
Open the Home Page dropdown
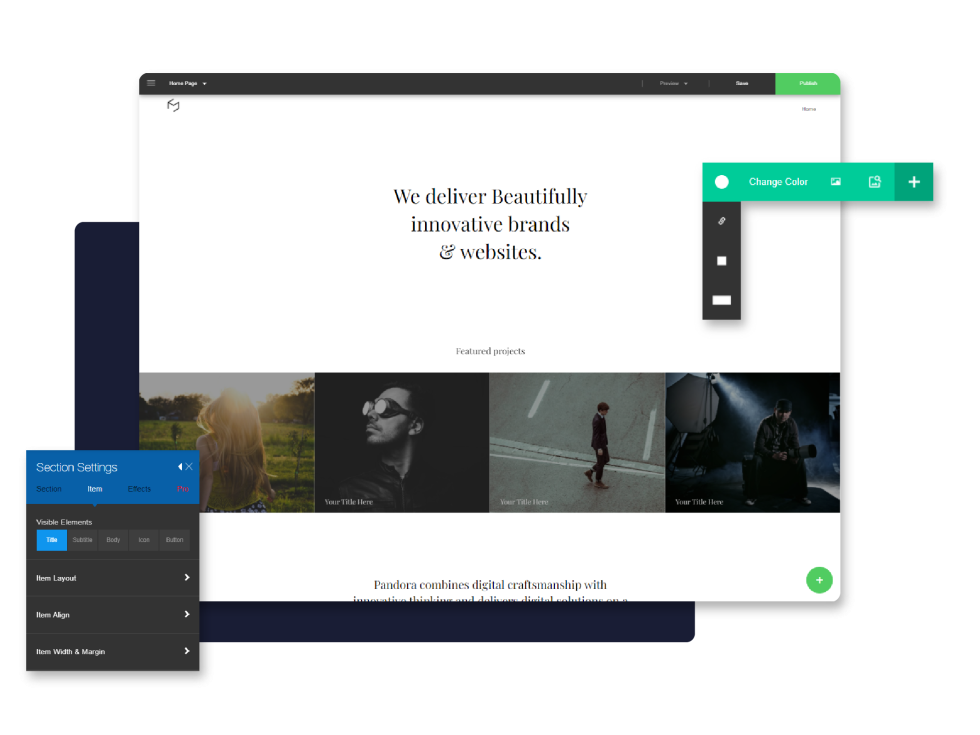188,83
